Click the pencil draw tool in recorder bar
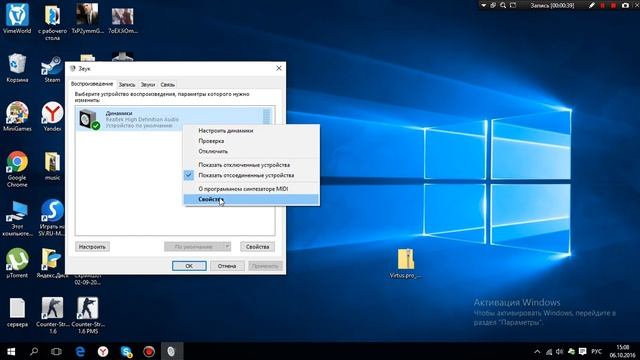 [591, 5]
